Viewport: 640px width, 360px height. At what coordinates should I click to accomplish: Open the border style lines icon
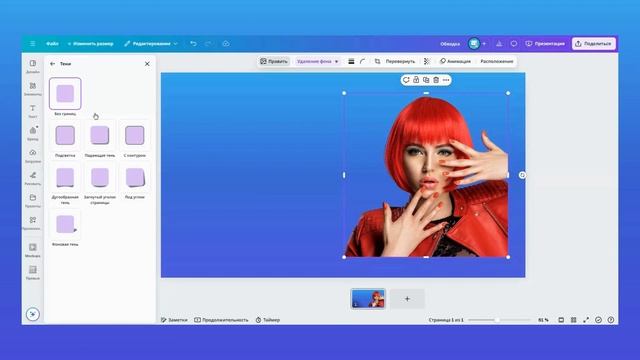click(351, 61)
